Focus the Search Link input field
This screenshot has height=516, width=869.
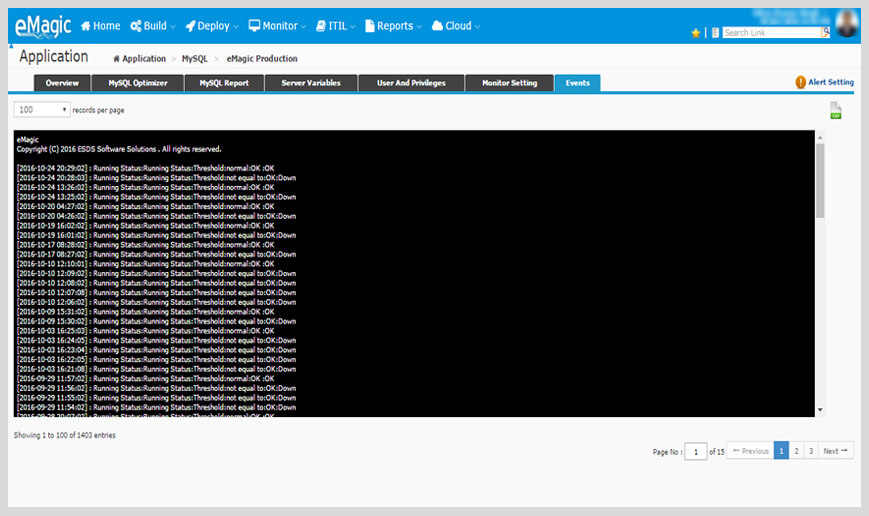(771, 33)
